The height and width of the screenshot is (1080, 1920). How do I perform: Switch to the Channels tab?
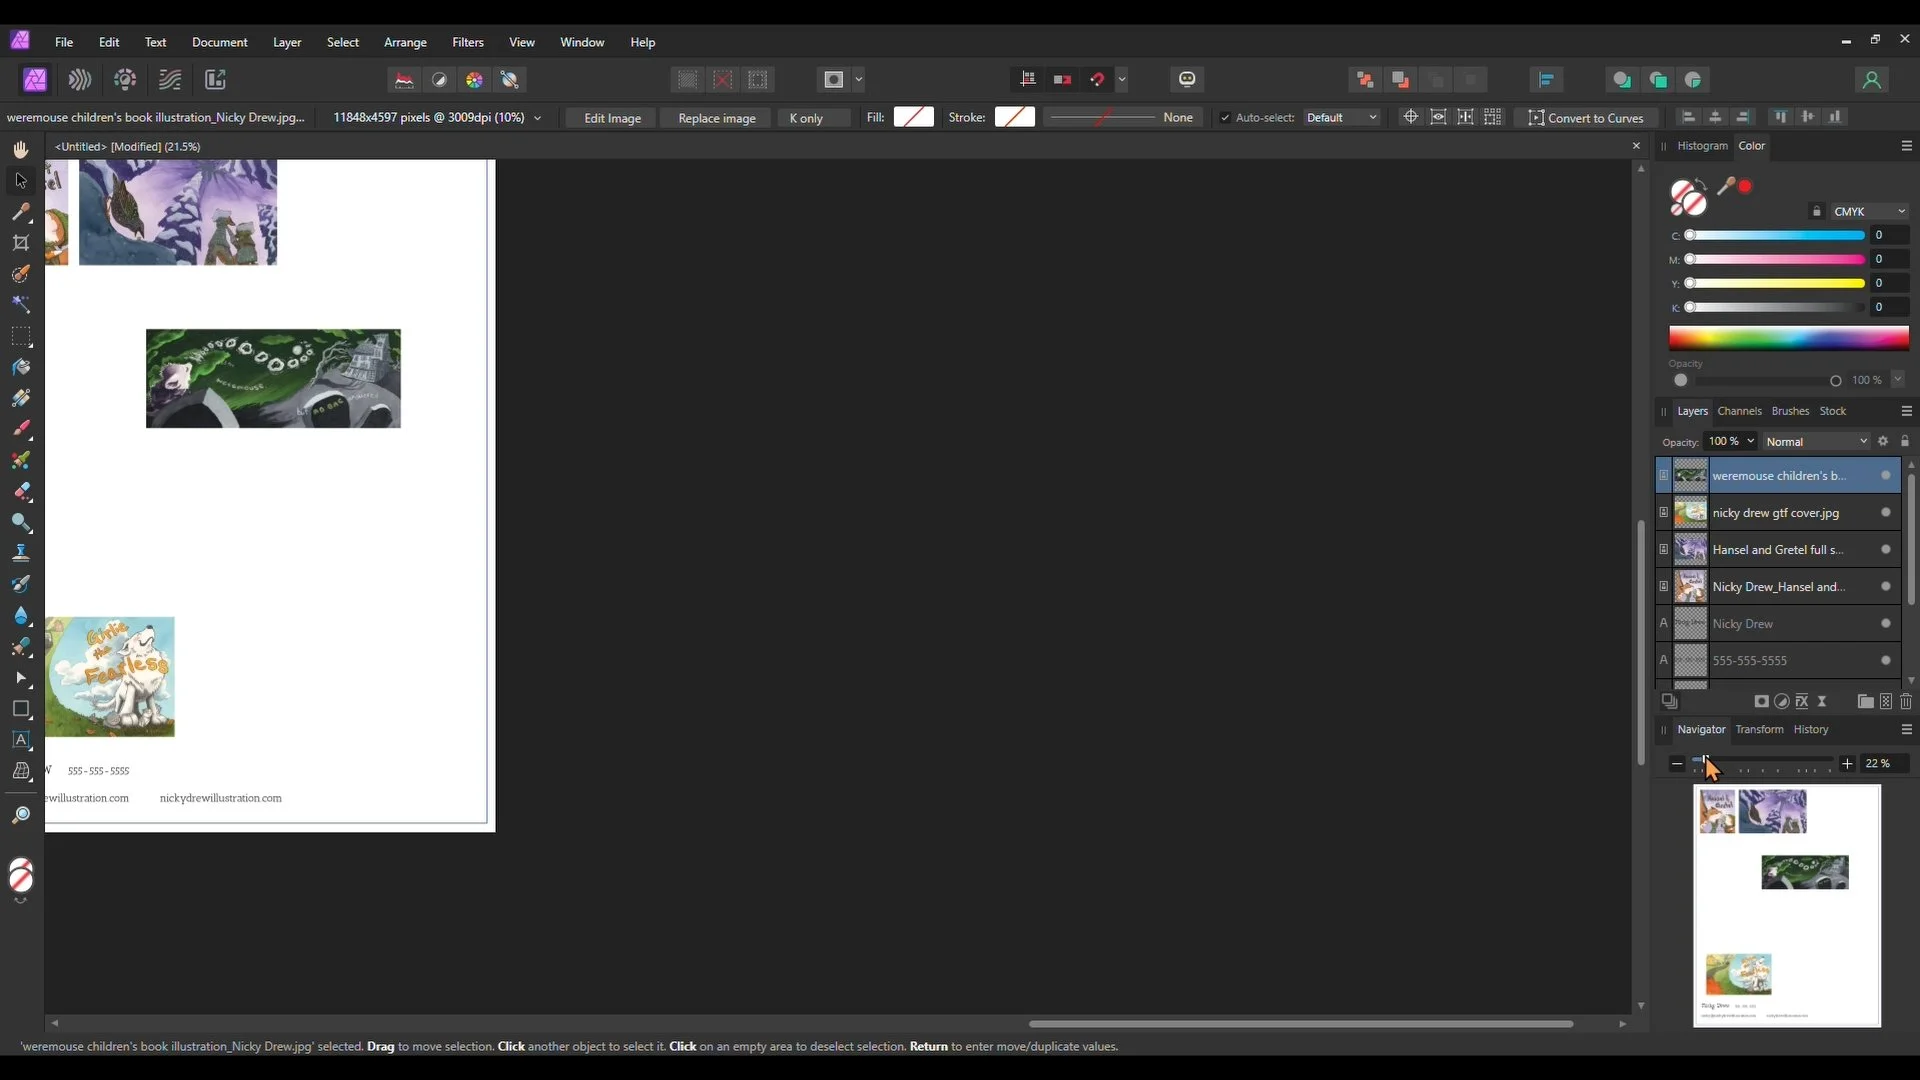pyautogui.click(x=1739, y=411)
